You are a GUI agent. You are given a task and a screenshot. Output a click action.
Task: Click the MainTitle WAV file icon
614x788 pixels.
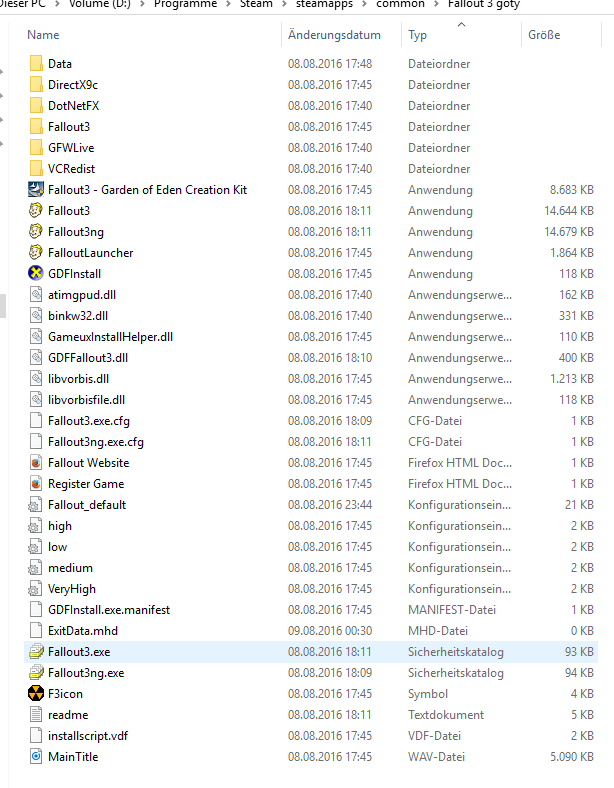(x=36, y=757)
